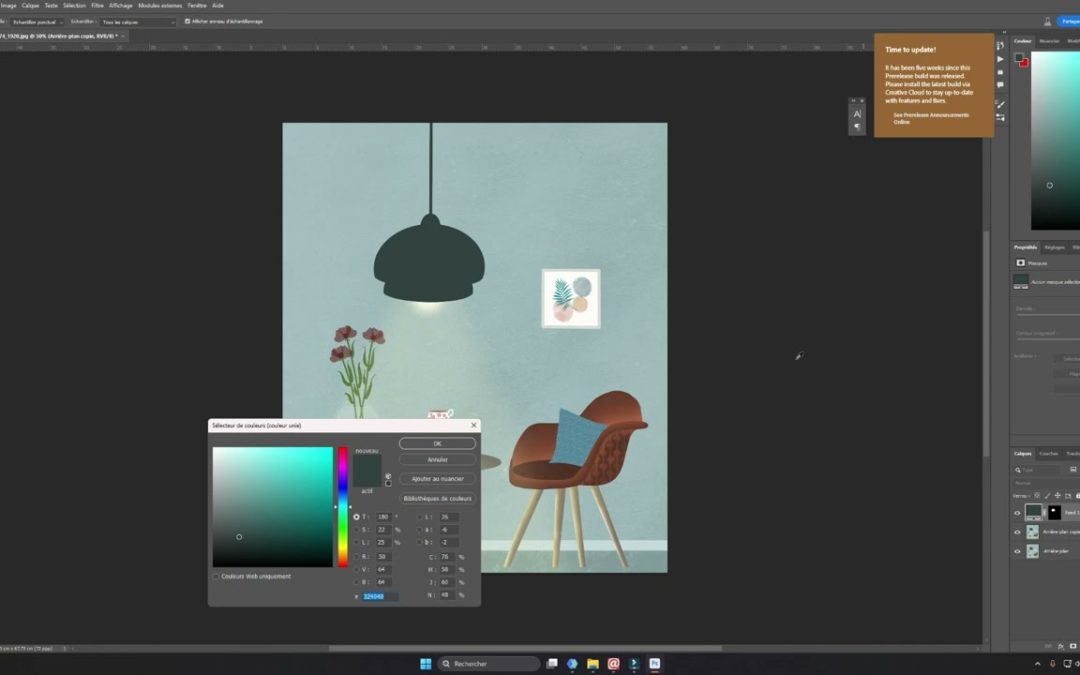Open the Filtre menu
The height and width of the screenshot is (675, 1080).
pyautogui.click(x=98, y=6)
